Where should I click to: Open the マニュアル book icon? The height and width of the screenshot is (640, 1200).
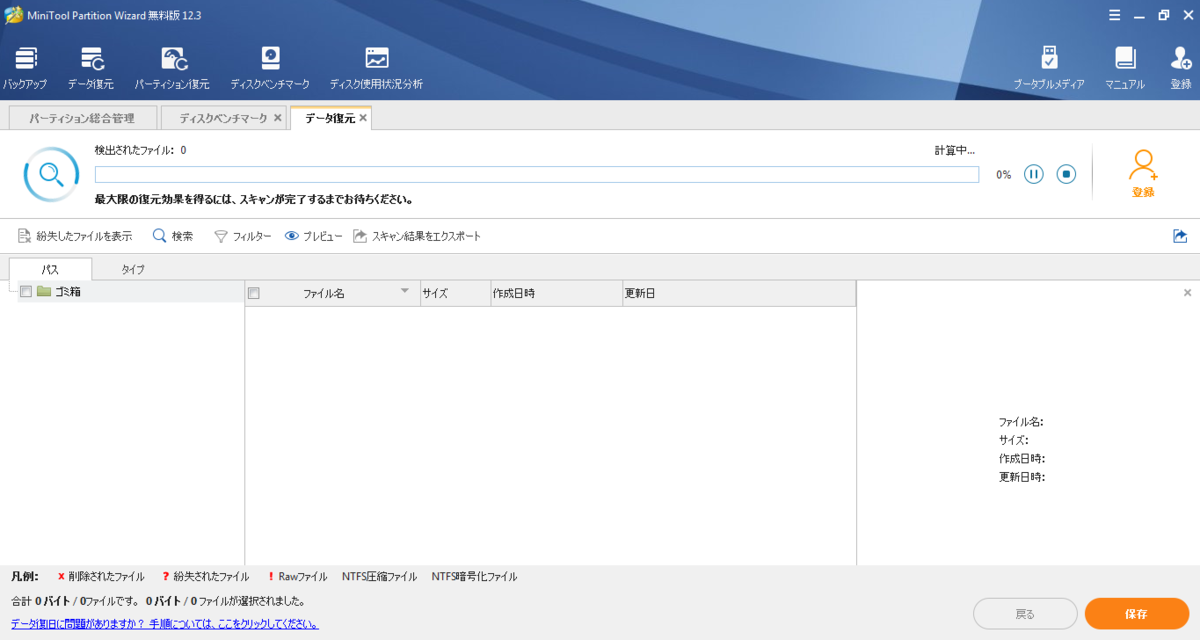tap(1125, 58)
